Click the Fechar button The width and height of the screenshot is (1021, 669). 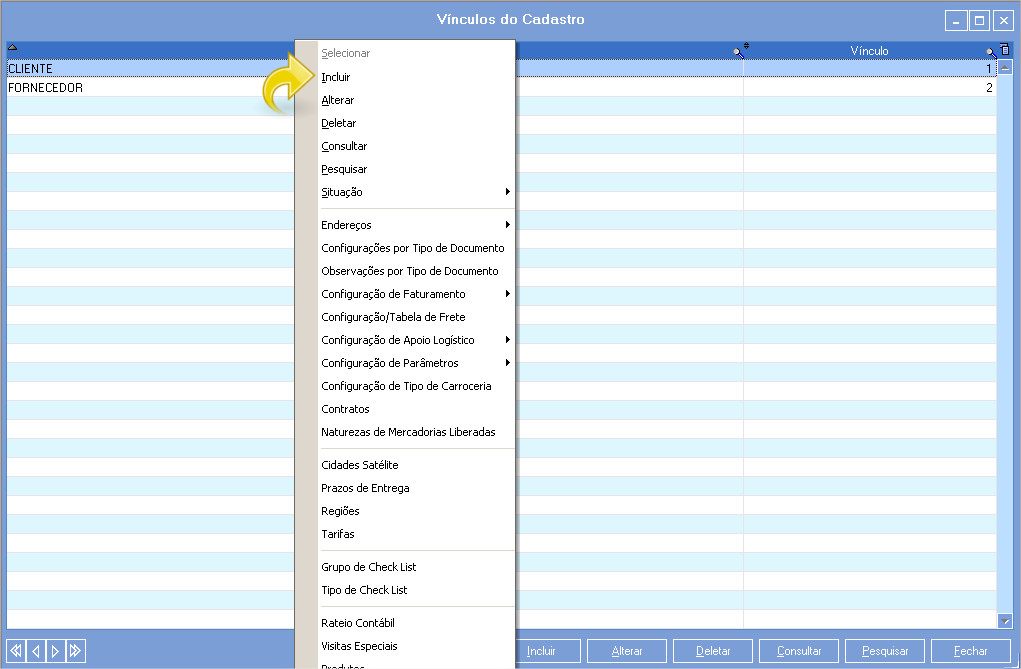point(971,651)
